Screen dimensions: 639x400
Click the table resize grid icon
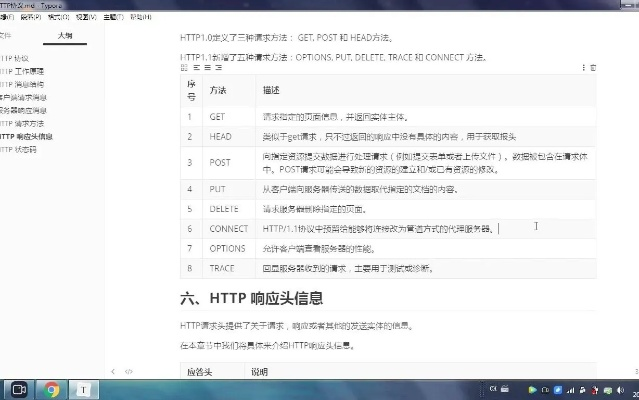pos(183,68)
